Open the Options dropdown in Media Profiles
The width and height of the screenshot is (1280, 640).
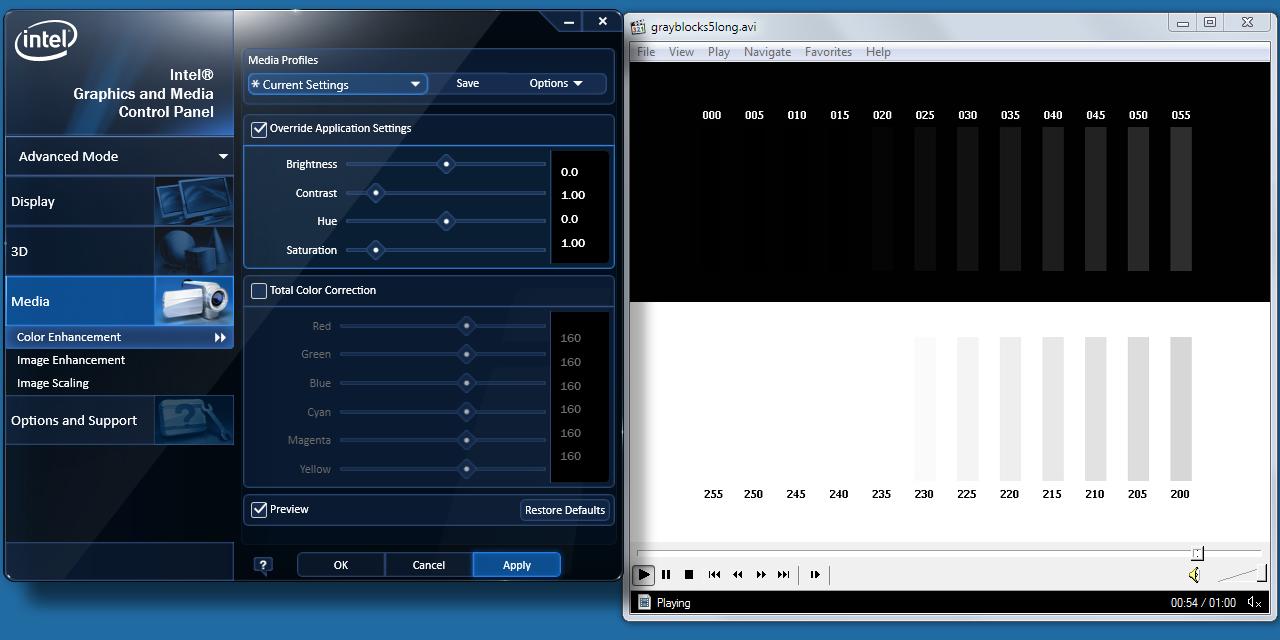[556, 83]
